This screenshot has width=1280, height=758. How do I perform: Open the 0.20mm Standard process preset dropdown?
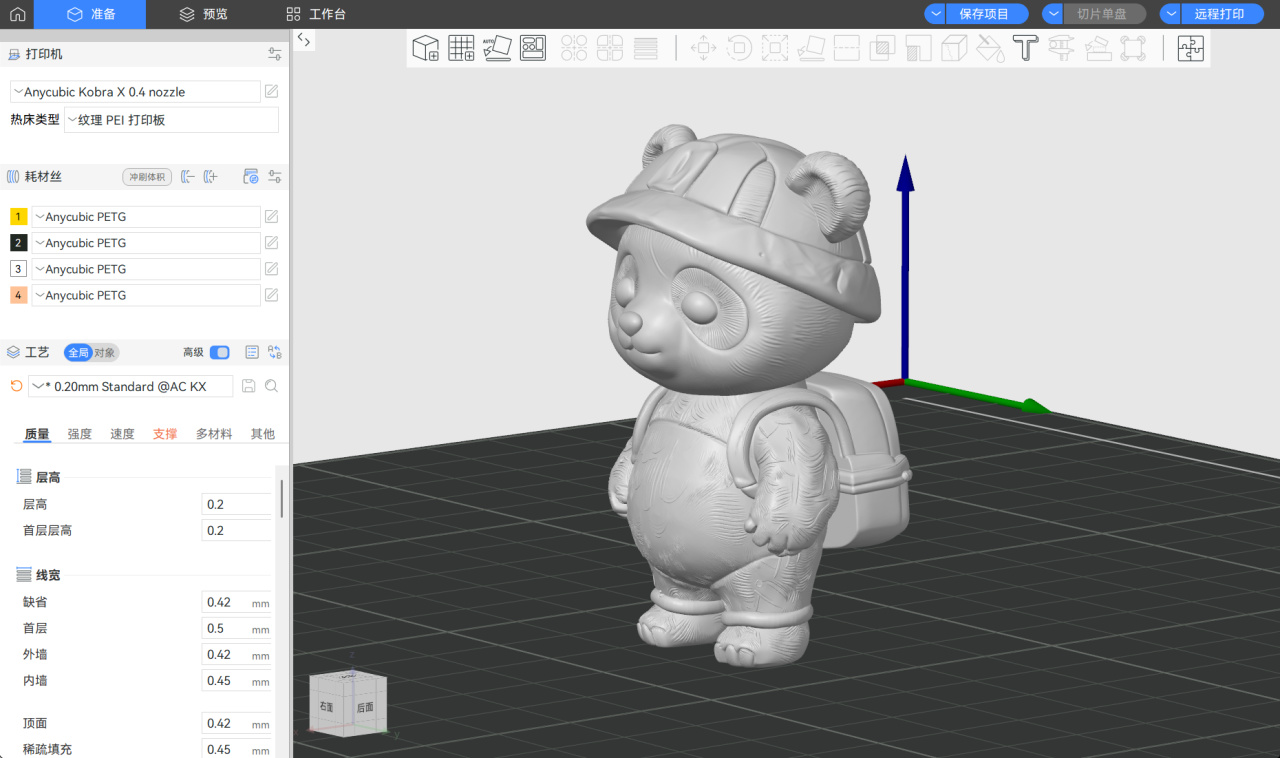pos(131,386)
